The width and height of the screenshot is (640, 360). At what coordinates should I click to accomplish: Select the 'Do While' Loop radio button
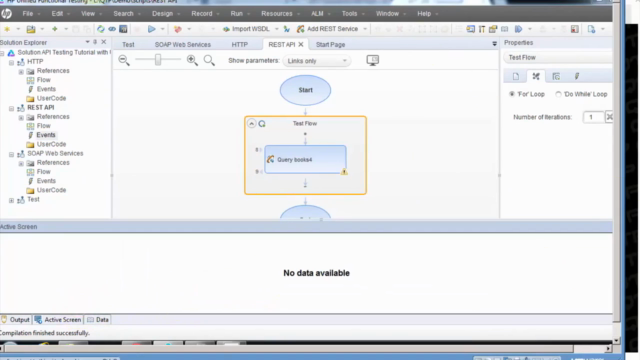point(558,94)
